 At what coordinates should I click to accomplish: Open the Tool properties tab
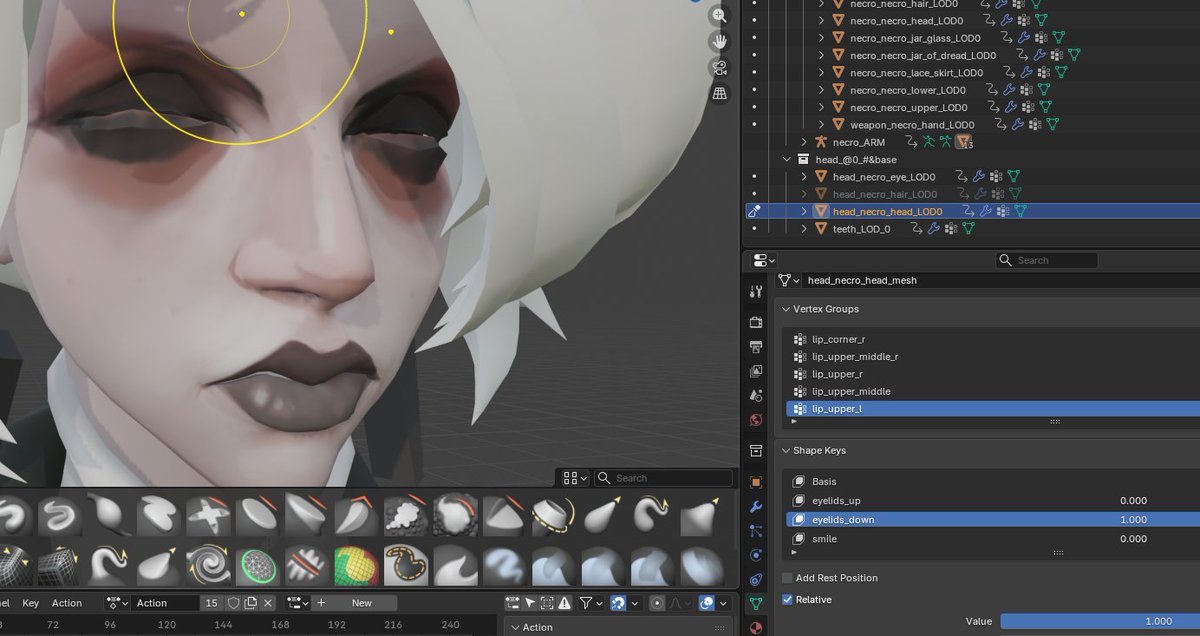756,292
